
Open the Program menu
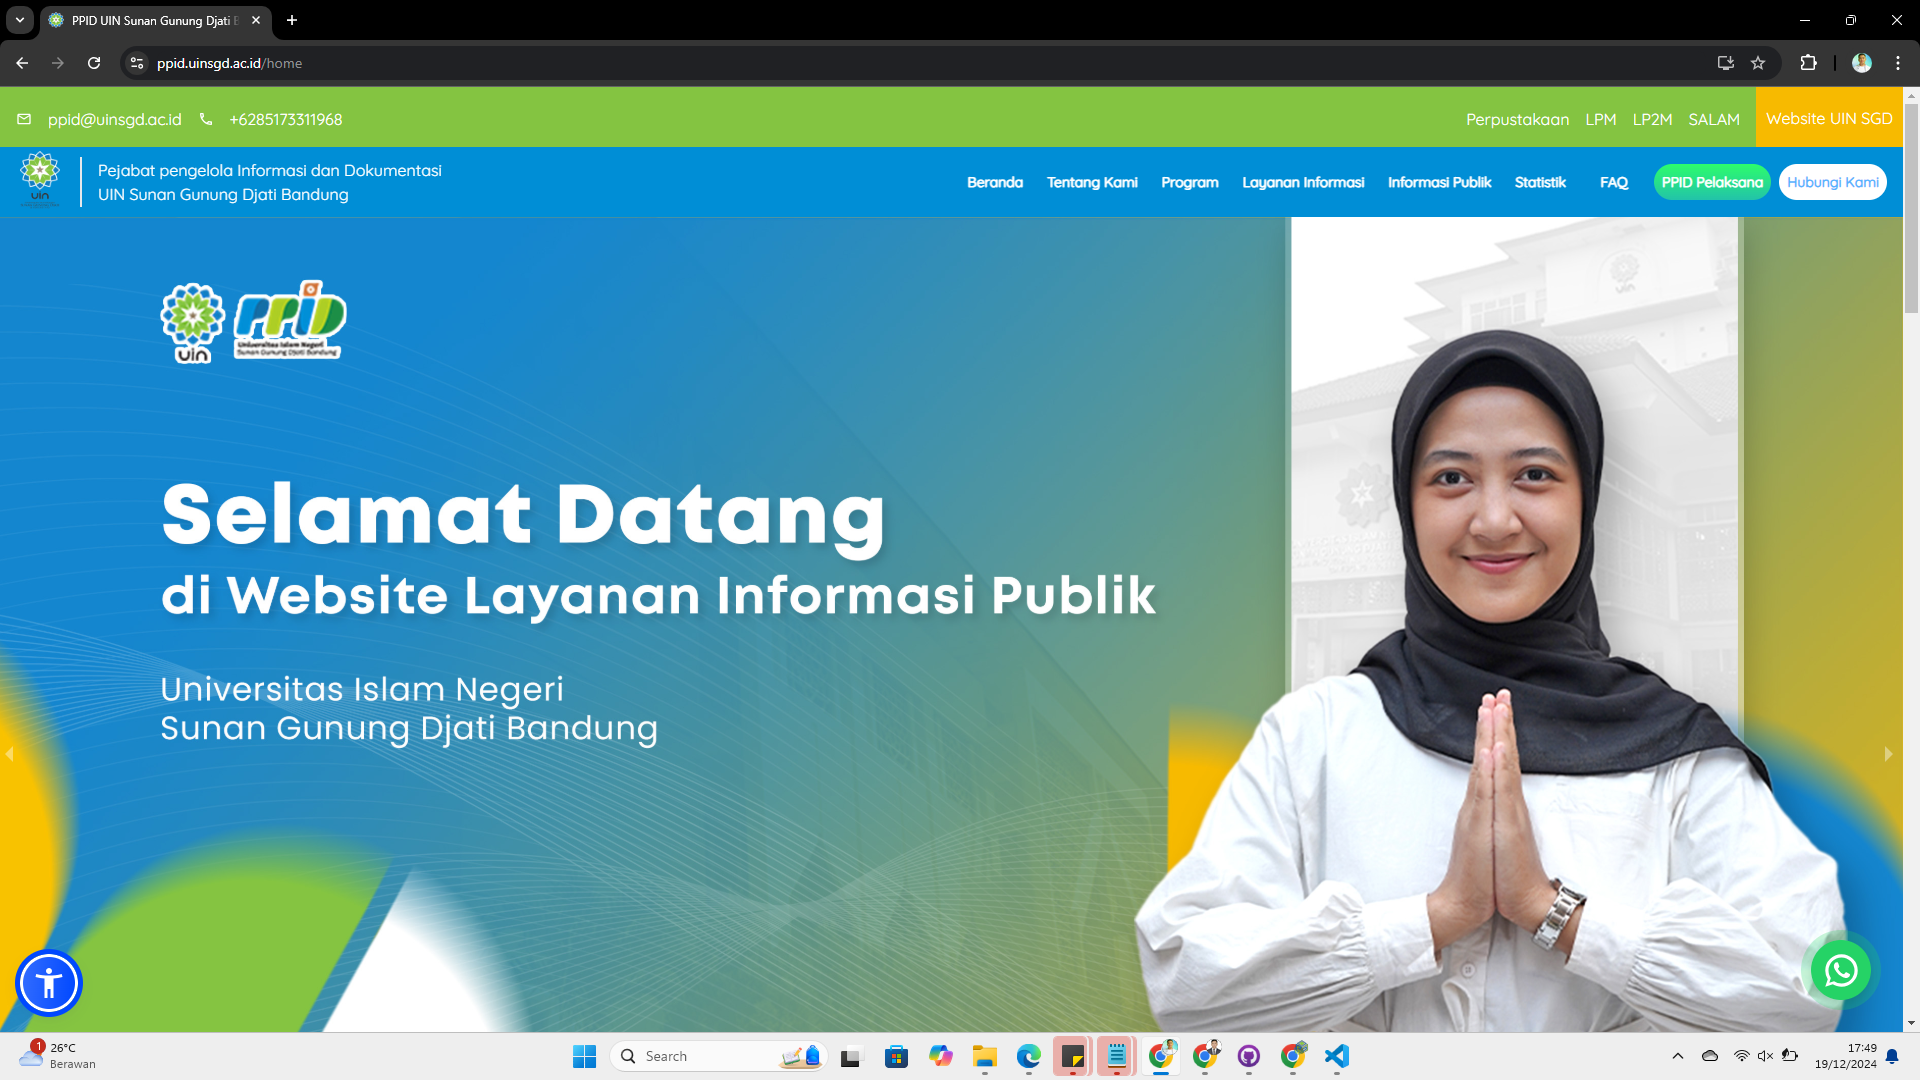pyautogui.click(x=1190, y=182)
